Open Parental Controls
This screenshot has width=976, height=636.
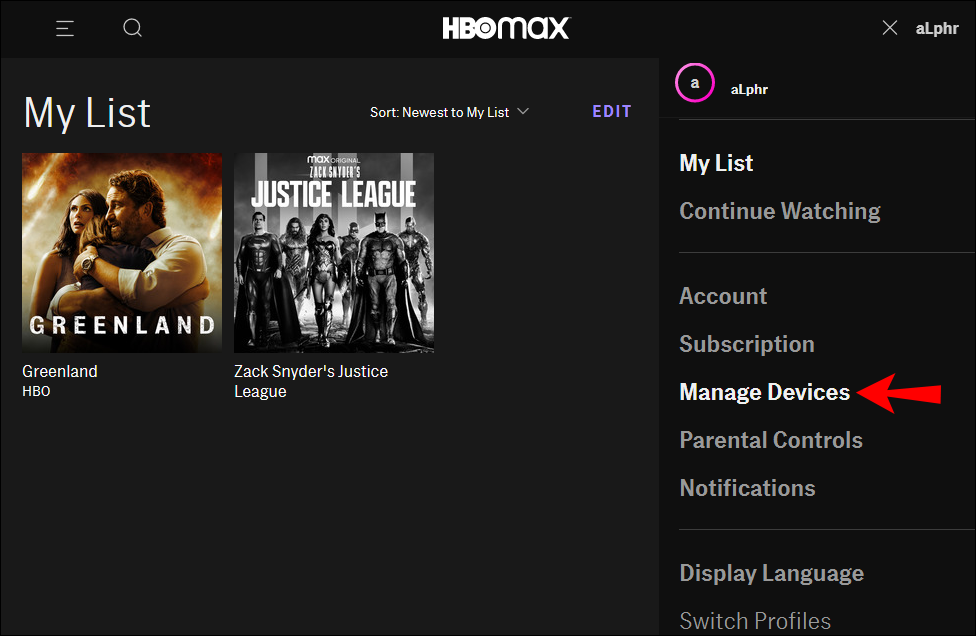click(771, 440)
